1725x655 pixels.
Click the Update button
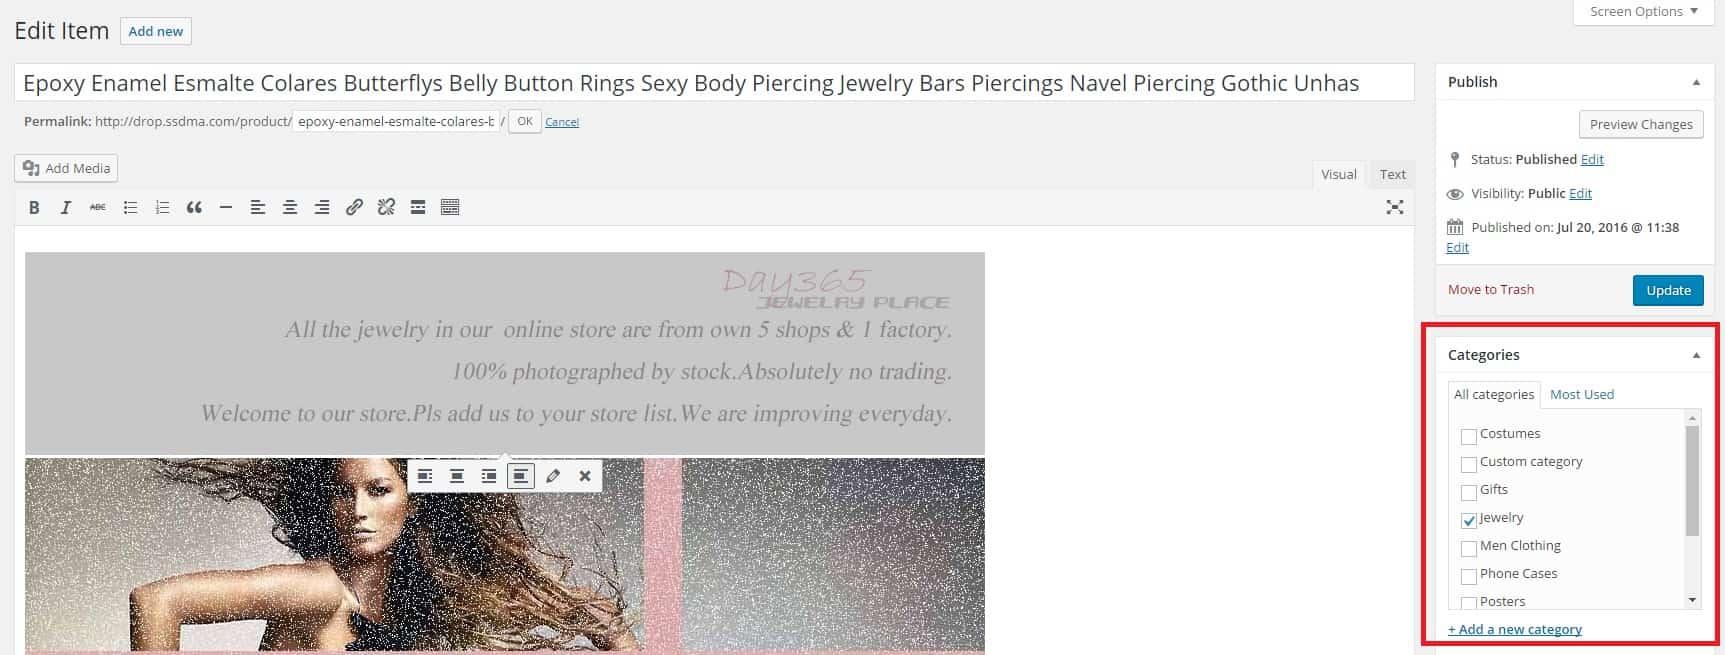pos(1668,290)
